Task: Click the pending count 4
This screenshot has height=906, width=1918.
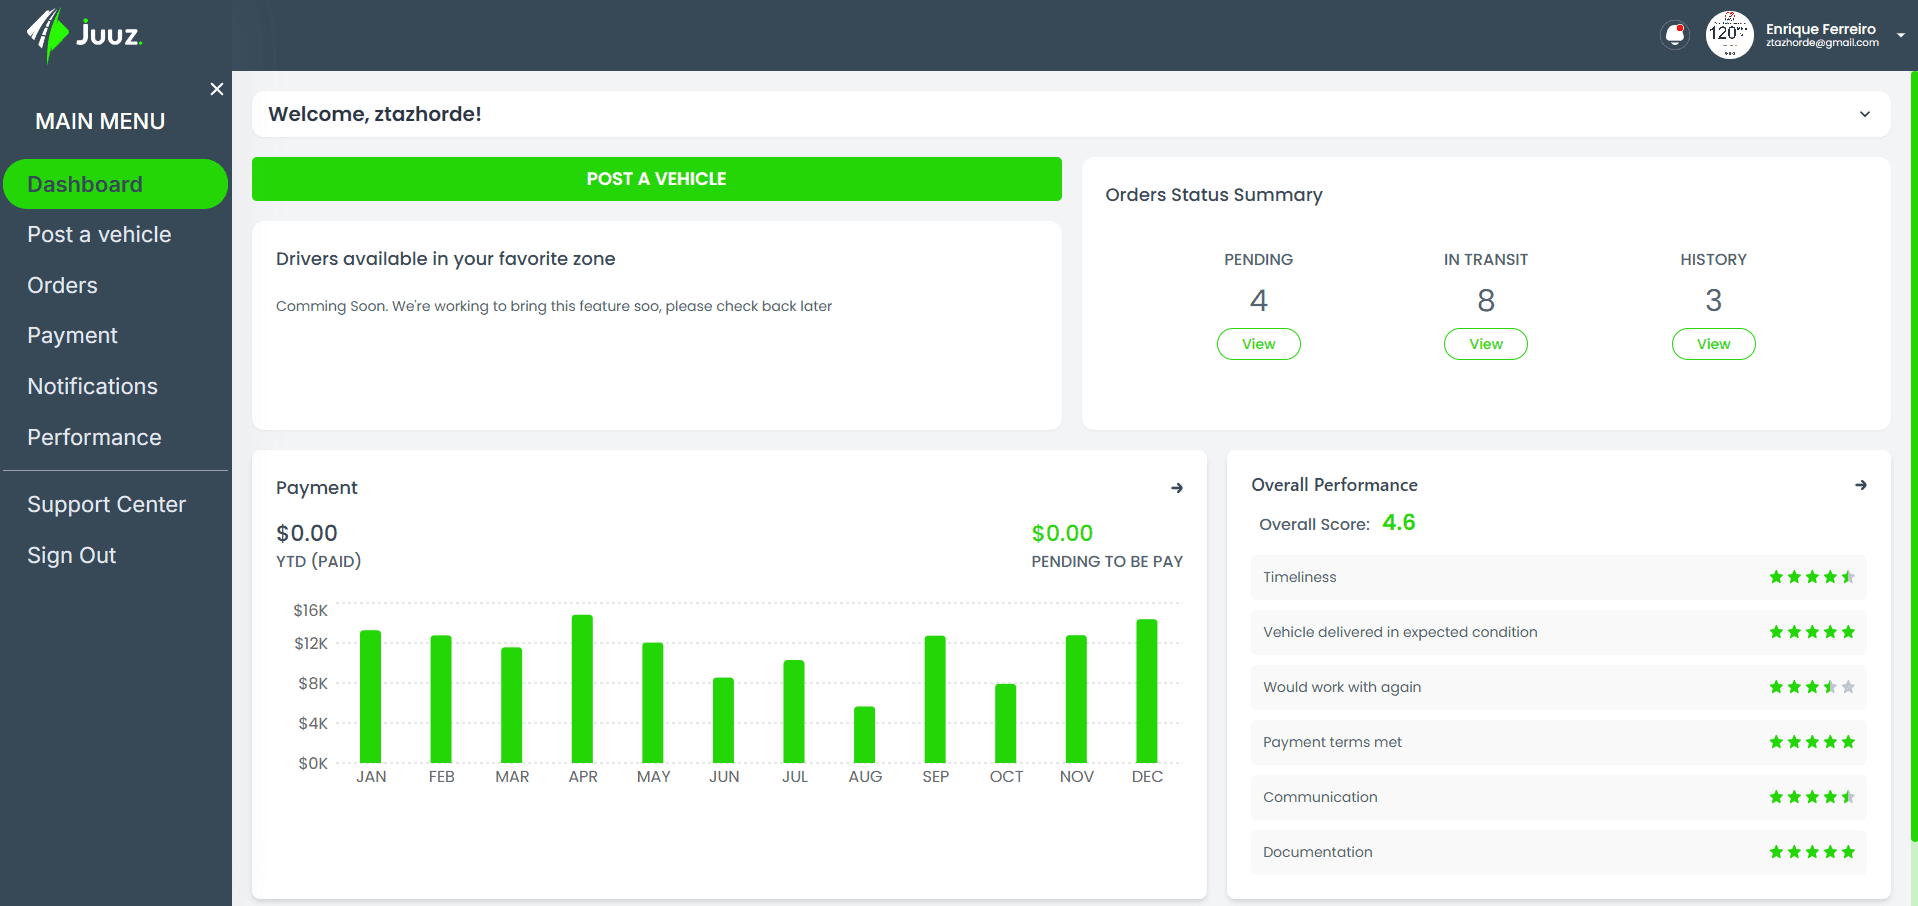Action: (1258, 300)
